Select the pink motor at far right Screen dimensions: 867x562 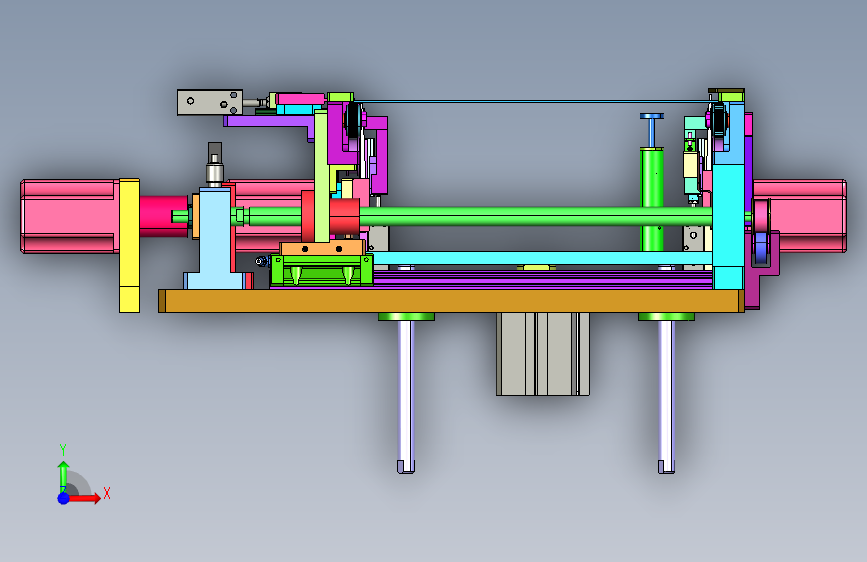800,216
